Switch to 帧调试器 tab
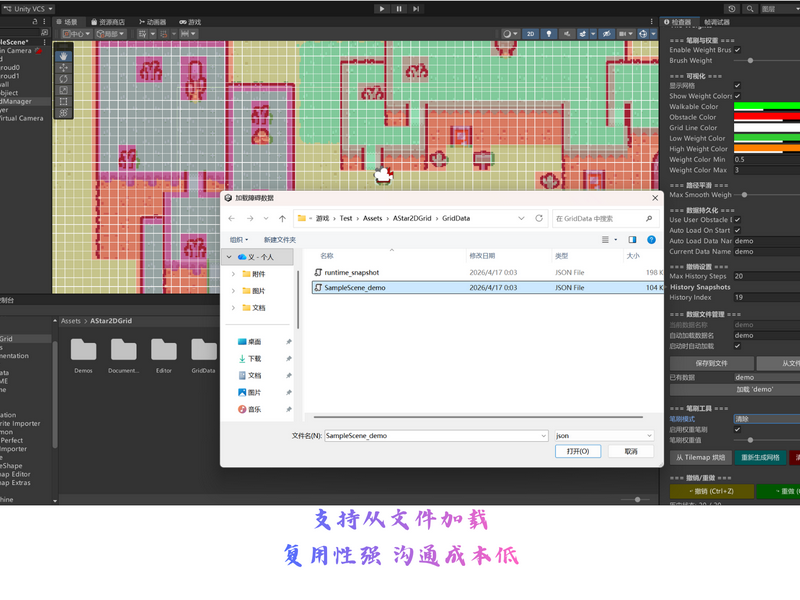This screenshot has width=800, height=600. point(717,22)
